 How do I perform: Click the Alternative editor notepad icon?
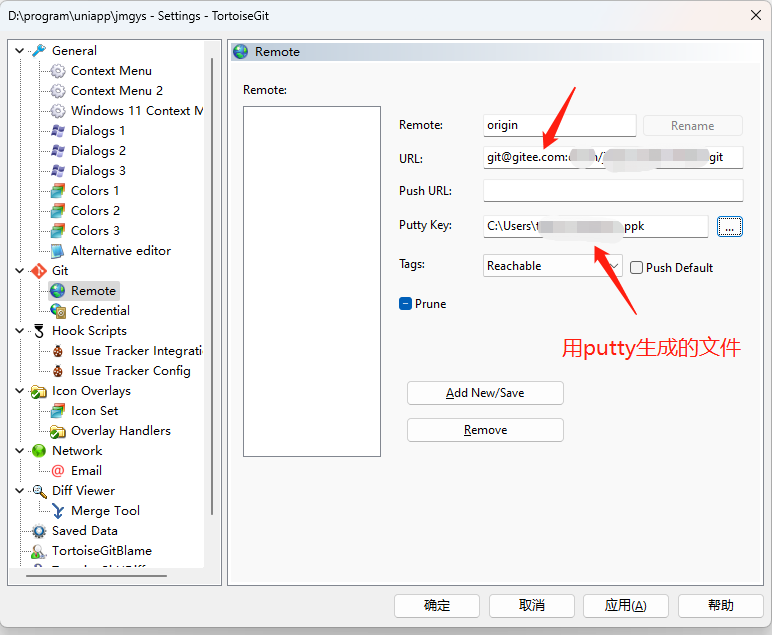[x=58, y=251]
